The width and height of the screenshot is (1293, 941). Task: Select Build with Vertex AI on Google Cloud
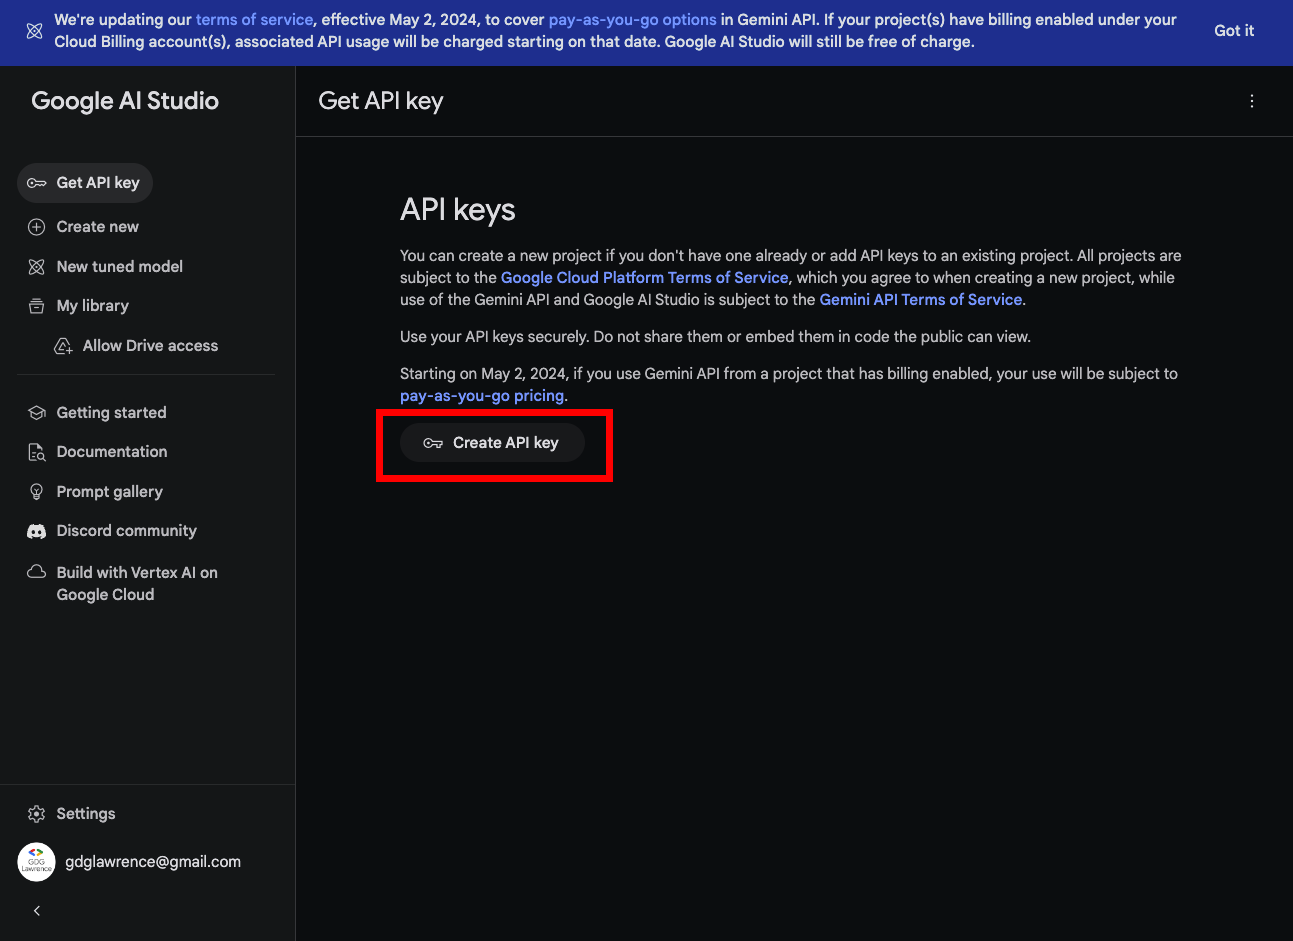136,584
